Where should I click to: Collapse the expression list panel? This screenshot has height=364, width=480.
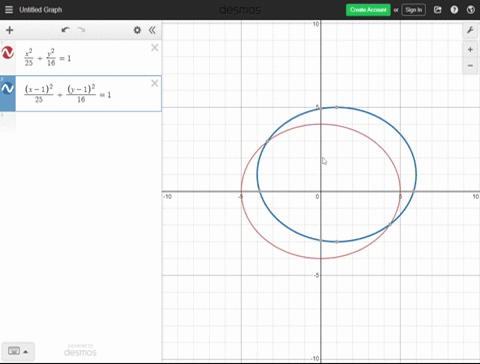tap(152, 30)
